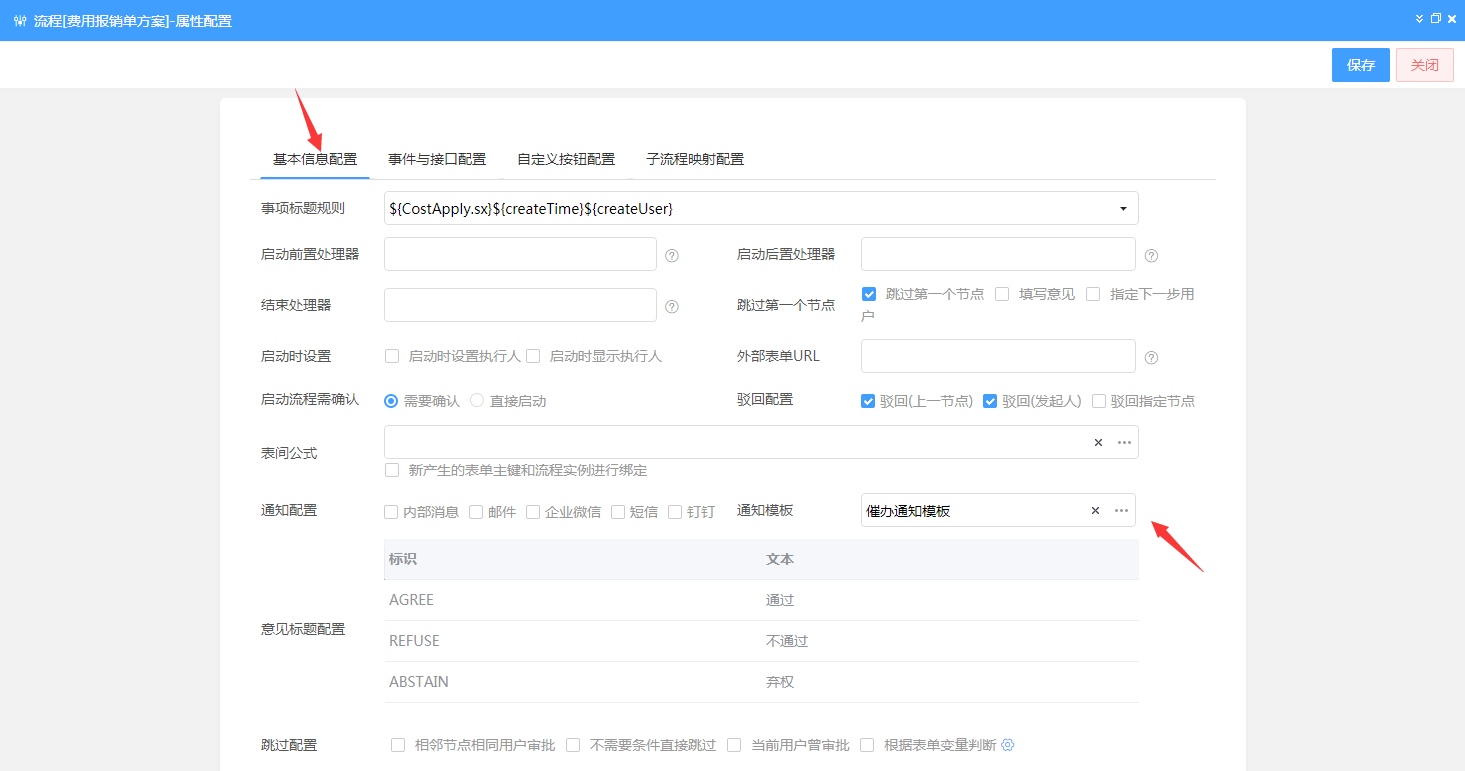This screenshot has height=771, width=1465.
Task: Open 表间公式 selector via ellipsis icon
Action: click(1124, 442)
